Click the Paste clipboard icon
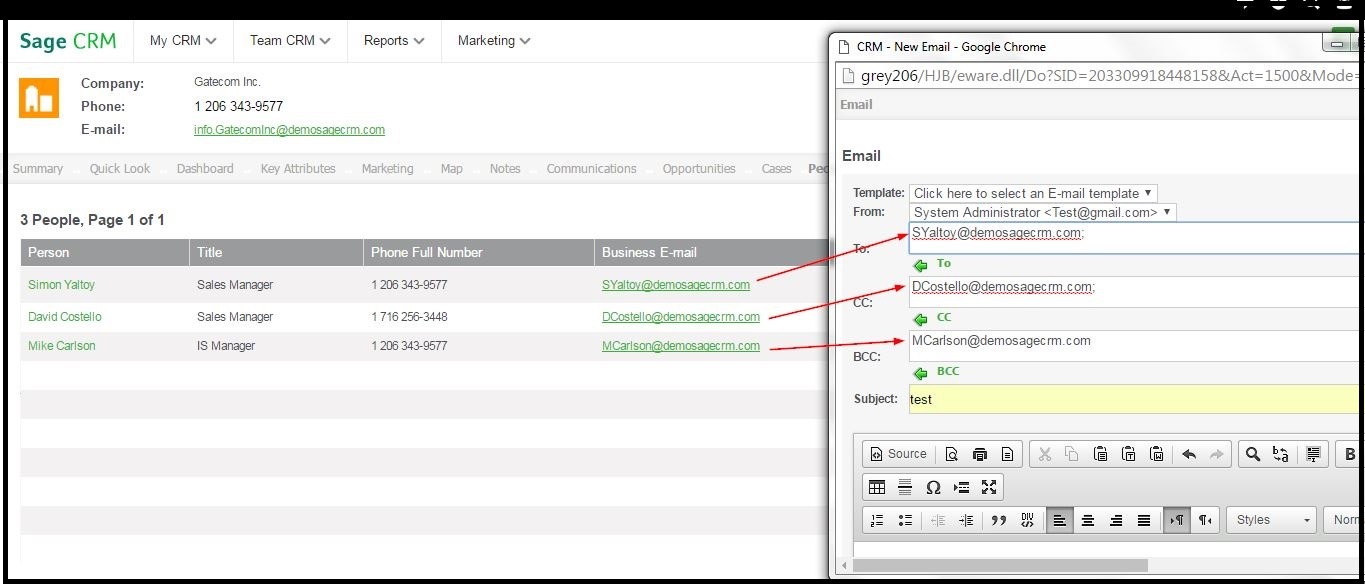 (x=1100, y=454)
